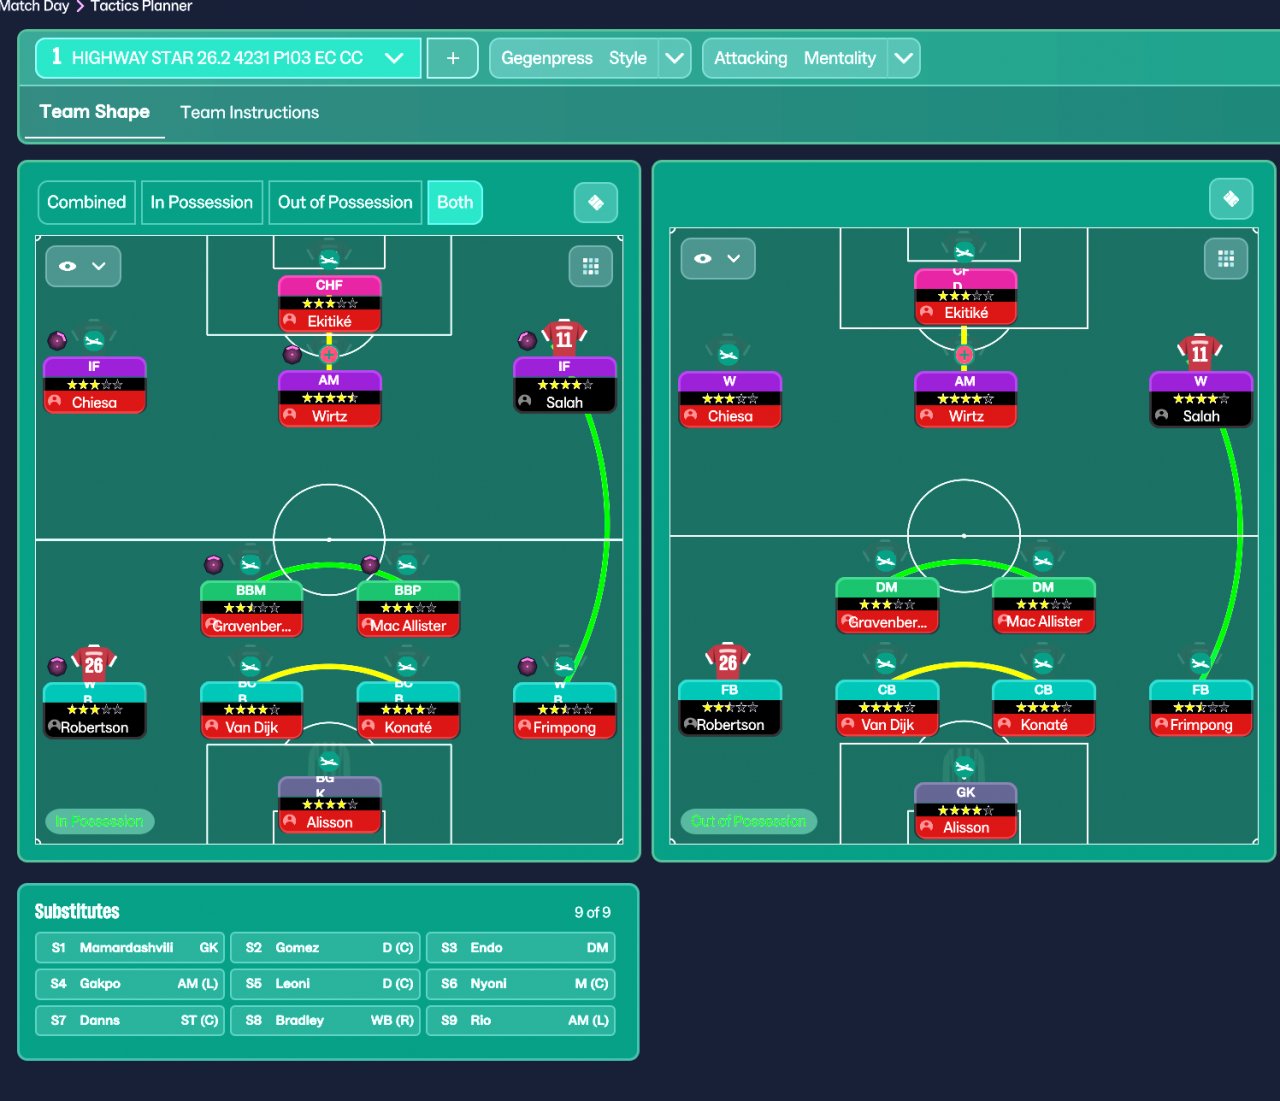Click the teal plane icon above Chiesa's W card
The width and height of the screenshot is (1280, 1101).
[728, 353]
